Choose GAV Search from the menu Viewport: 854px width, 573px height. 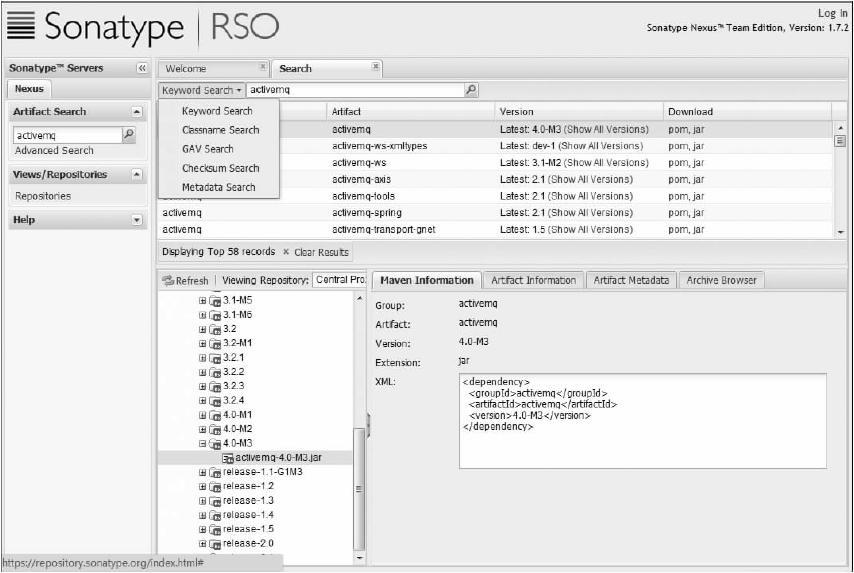(207, 149)
